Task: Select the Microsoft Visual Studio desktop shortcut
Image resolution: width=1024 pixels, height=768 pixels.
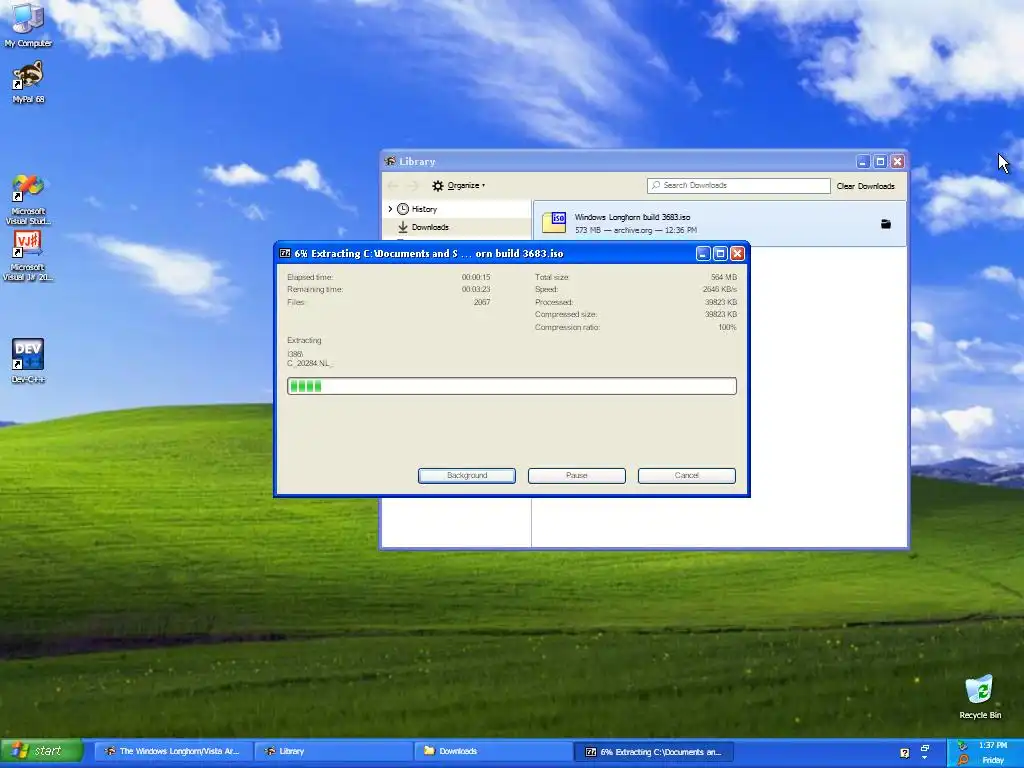Action: click(28, 199)
